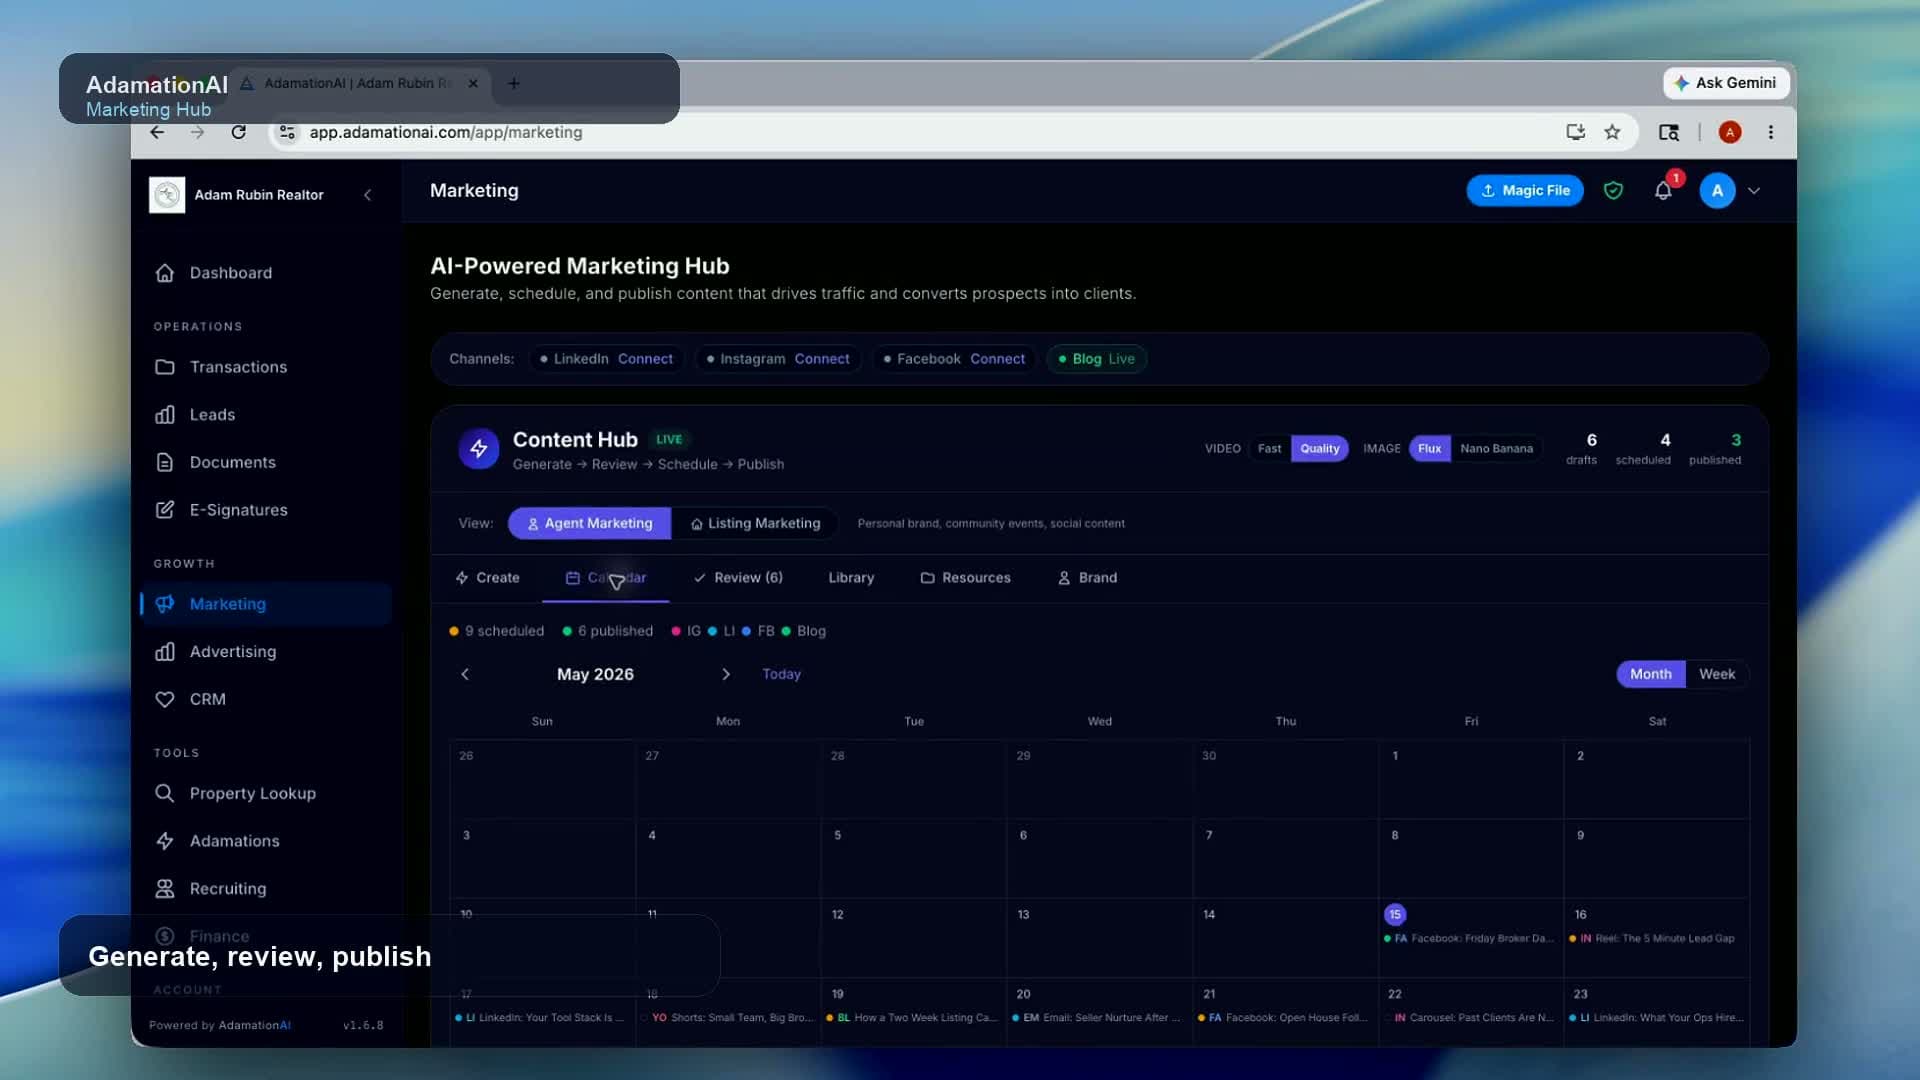Set video mode to Quality
This screenshot has width=1920, height=1080.
[1319, 449]
